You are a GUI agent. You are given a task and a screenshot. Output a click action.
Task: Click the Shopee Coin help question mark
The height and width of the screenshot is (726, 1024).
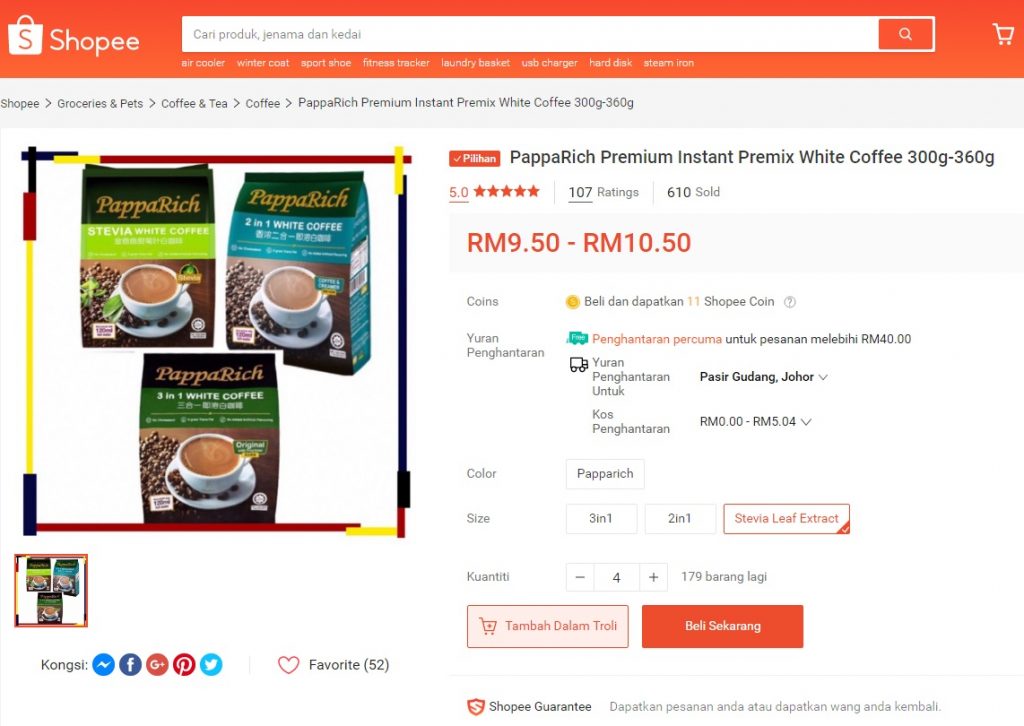point(790,302)
